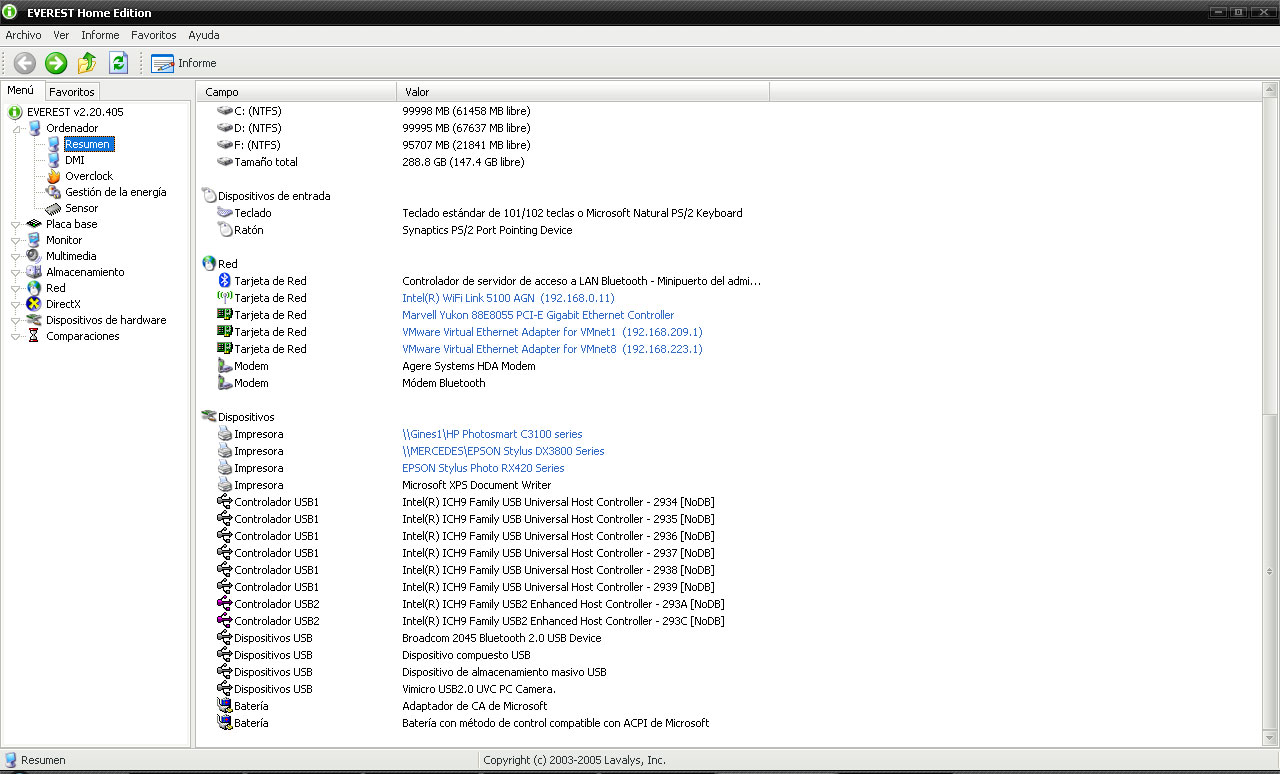The height and width of the screenshot is (774, 1280).
Task: Expand the Red tree node in the sidebar
Action: (x=17, y=288)
